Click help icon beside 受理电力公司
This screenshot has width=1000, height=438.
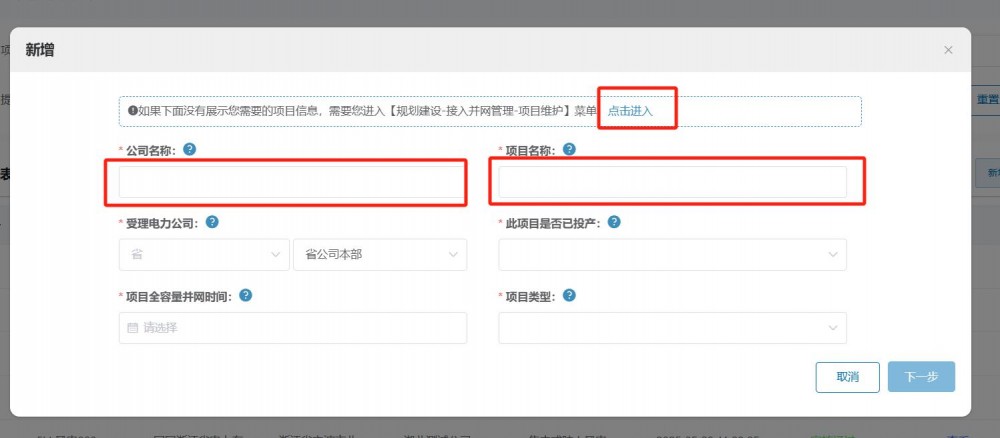212,222
